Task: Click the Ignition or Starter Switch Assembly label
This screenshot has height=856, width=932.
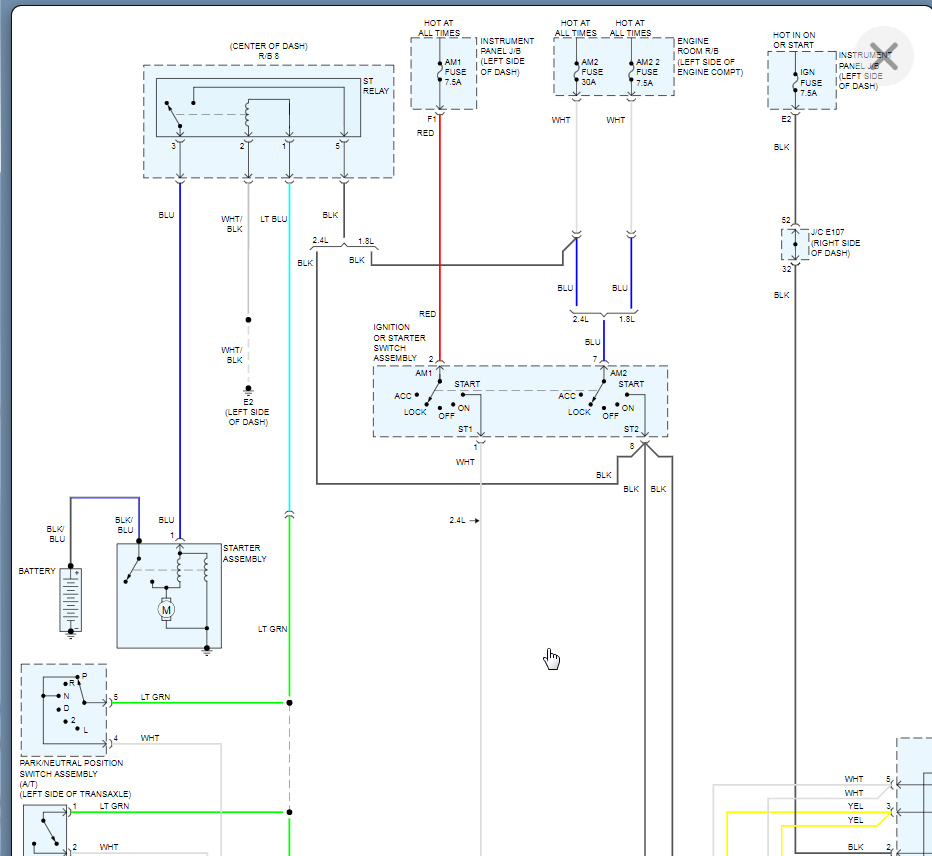Action: click(x=399, y=342)
